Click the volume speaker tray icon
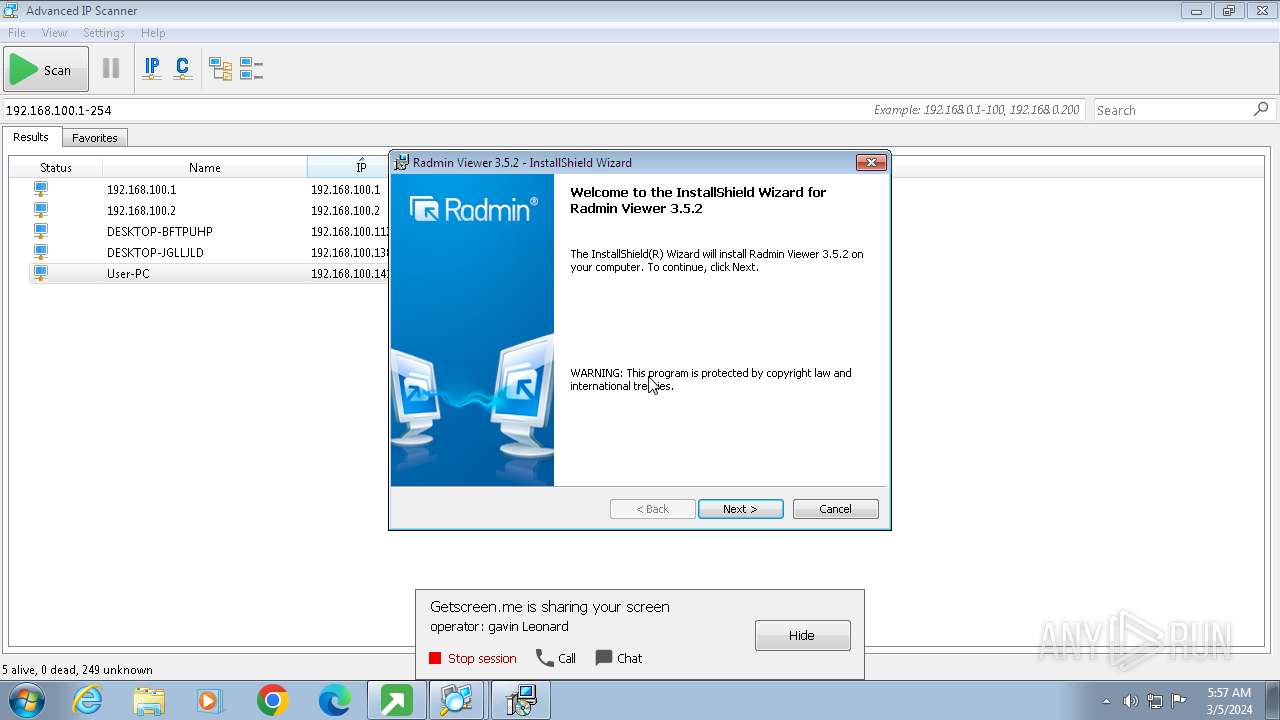 pos(1130,701)
